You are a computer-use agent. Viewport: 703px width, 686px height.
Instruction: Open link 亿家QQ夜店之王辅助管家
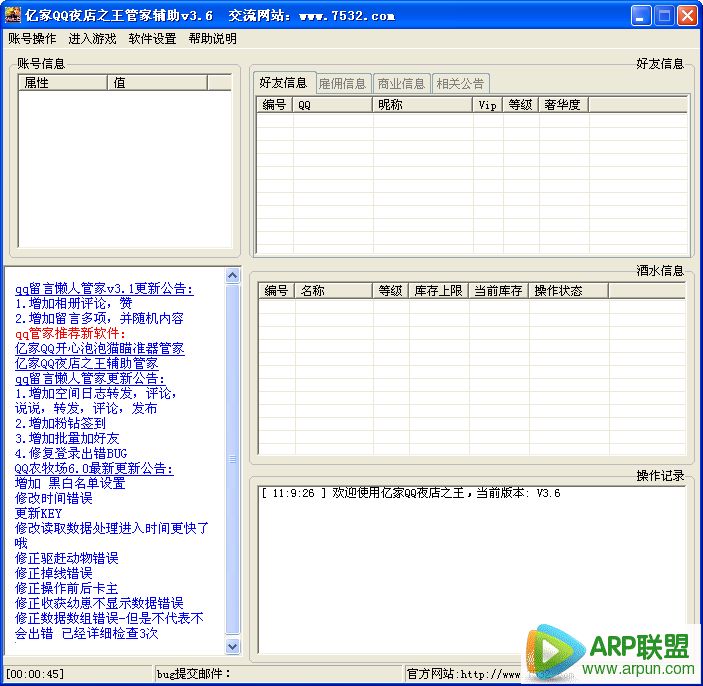(x=86, y=364)
